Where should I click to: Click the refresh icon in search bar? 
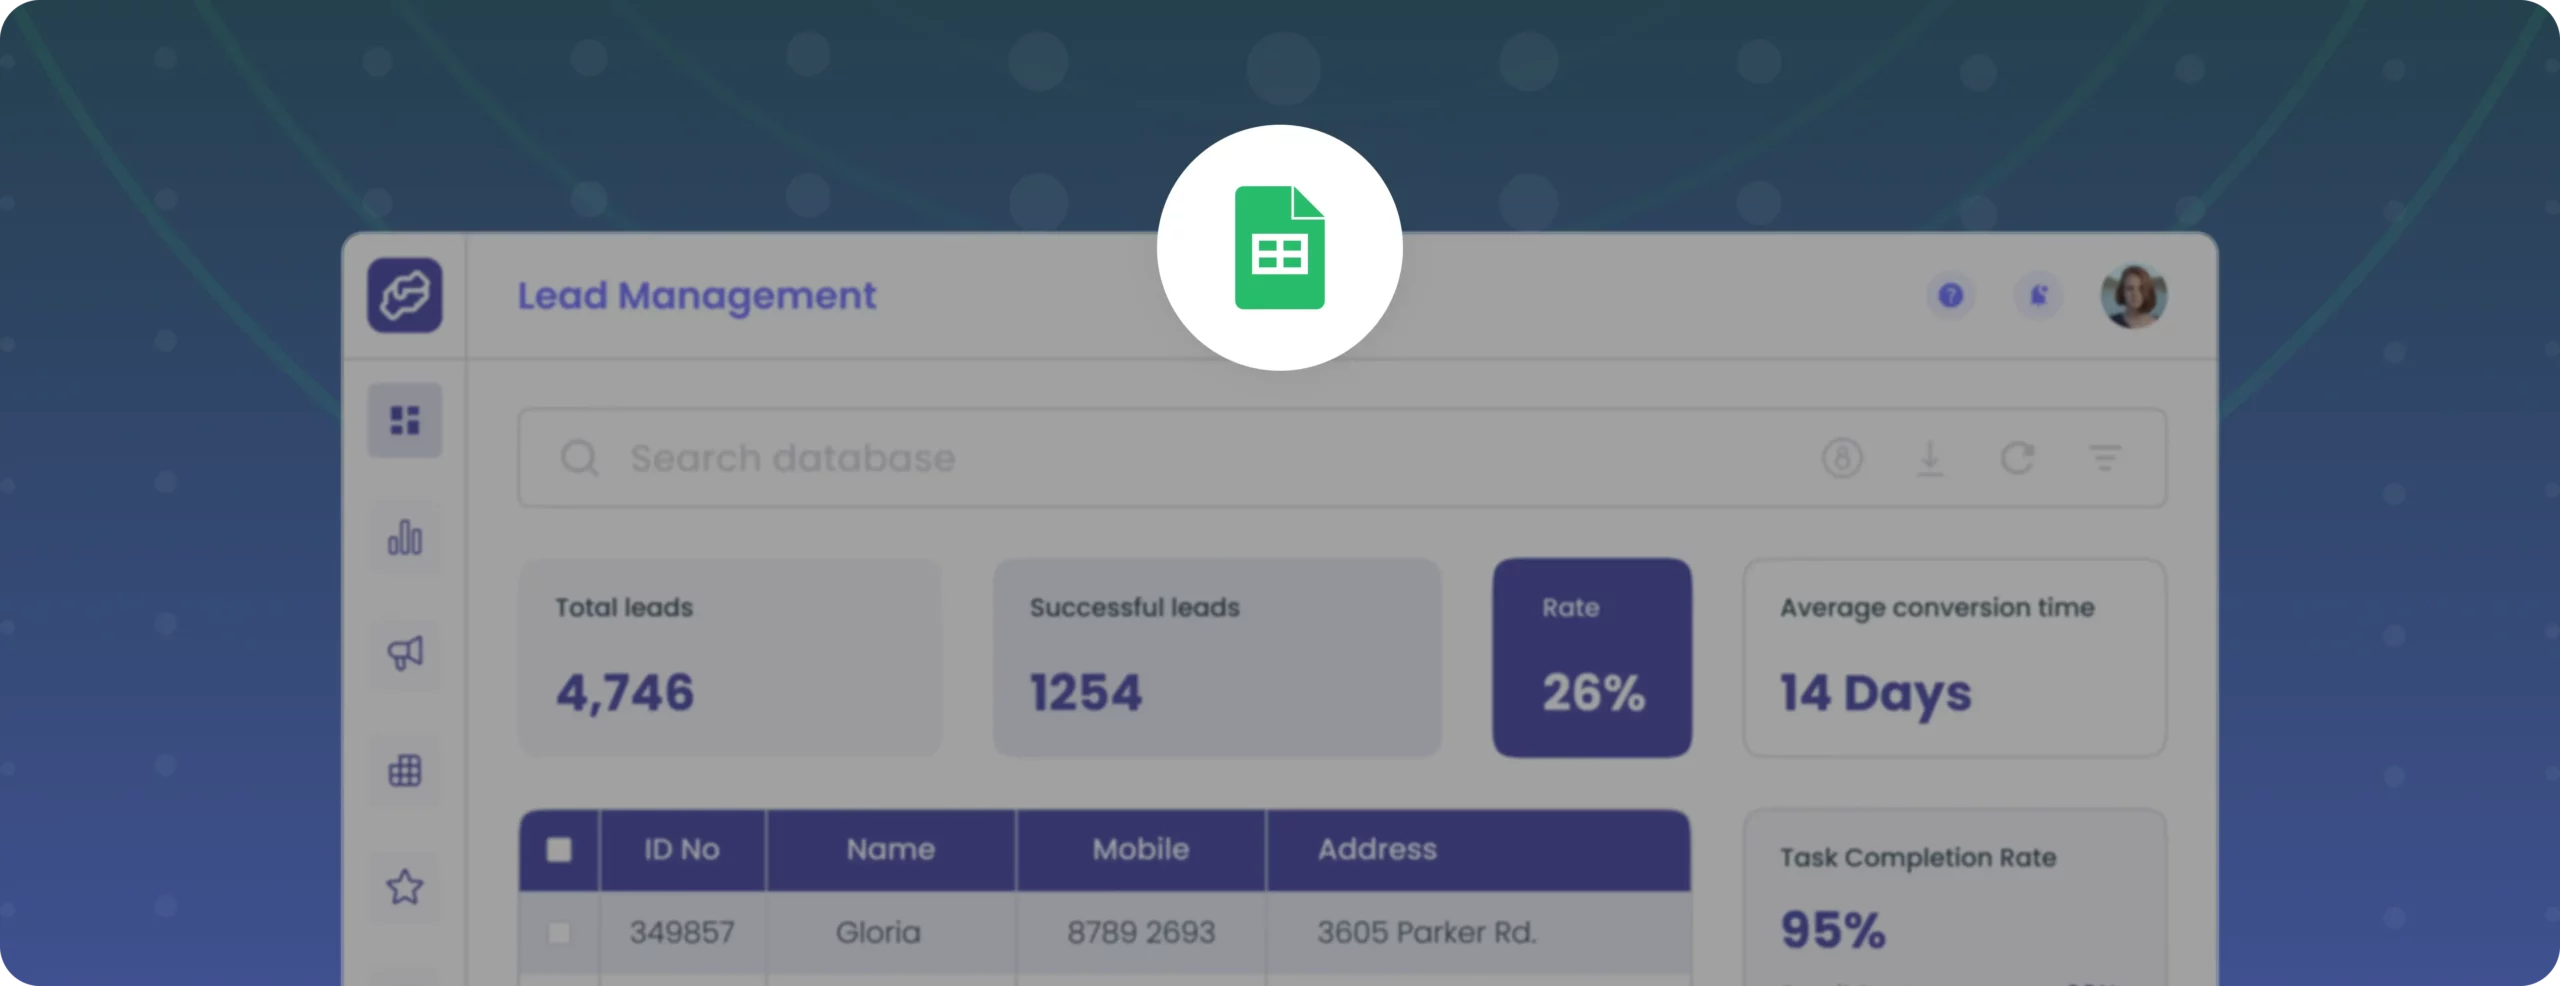click(x=2017, y=458)
